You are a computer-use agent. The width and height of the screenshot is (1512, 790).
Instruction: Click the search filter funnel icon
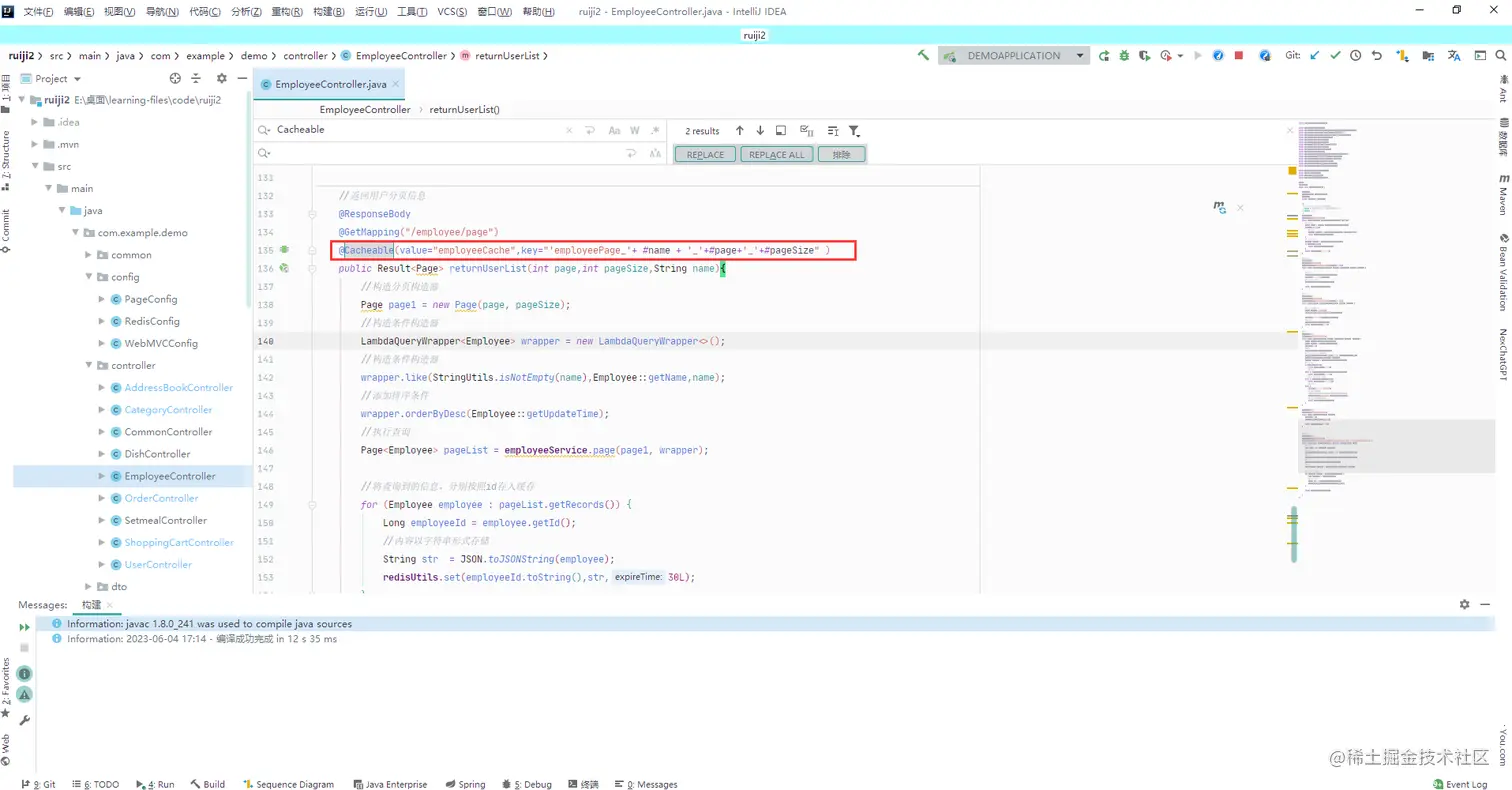(x=854, y=131)
